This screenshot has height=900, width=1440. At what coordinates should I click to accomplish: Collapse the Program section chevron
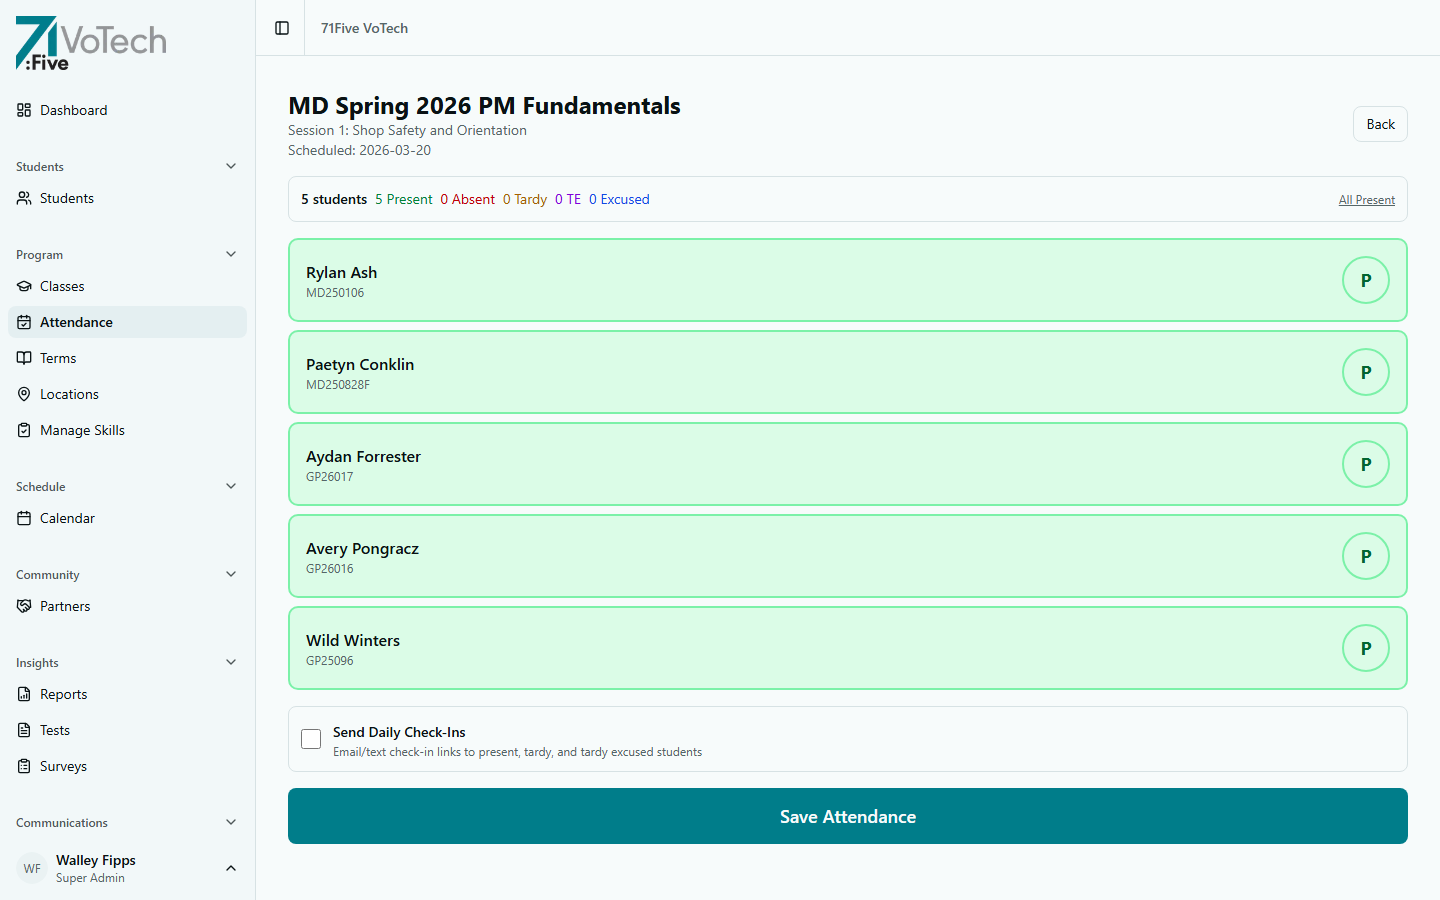(x=231, y=254)
